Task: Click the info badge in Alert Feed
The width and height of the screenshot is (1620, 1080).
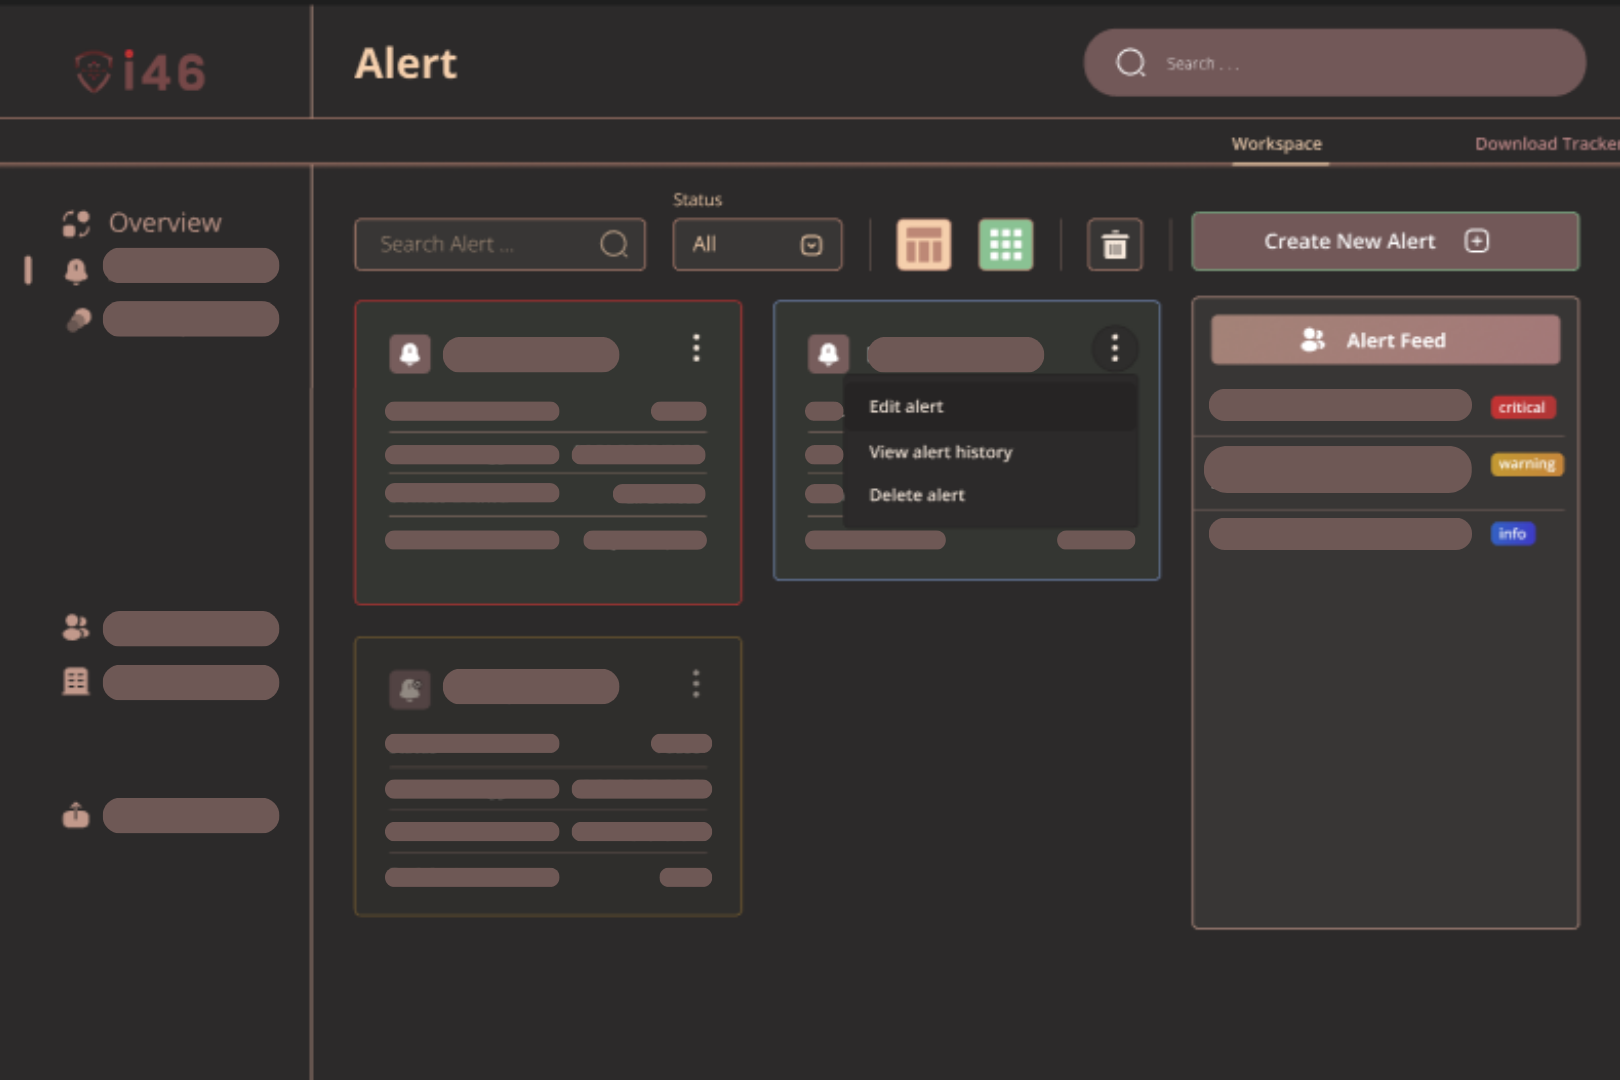Action: coord(1512,534)
